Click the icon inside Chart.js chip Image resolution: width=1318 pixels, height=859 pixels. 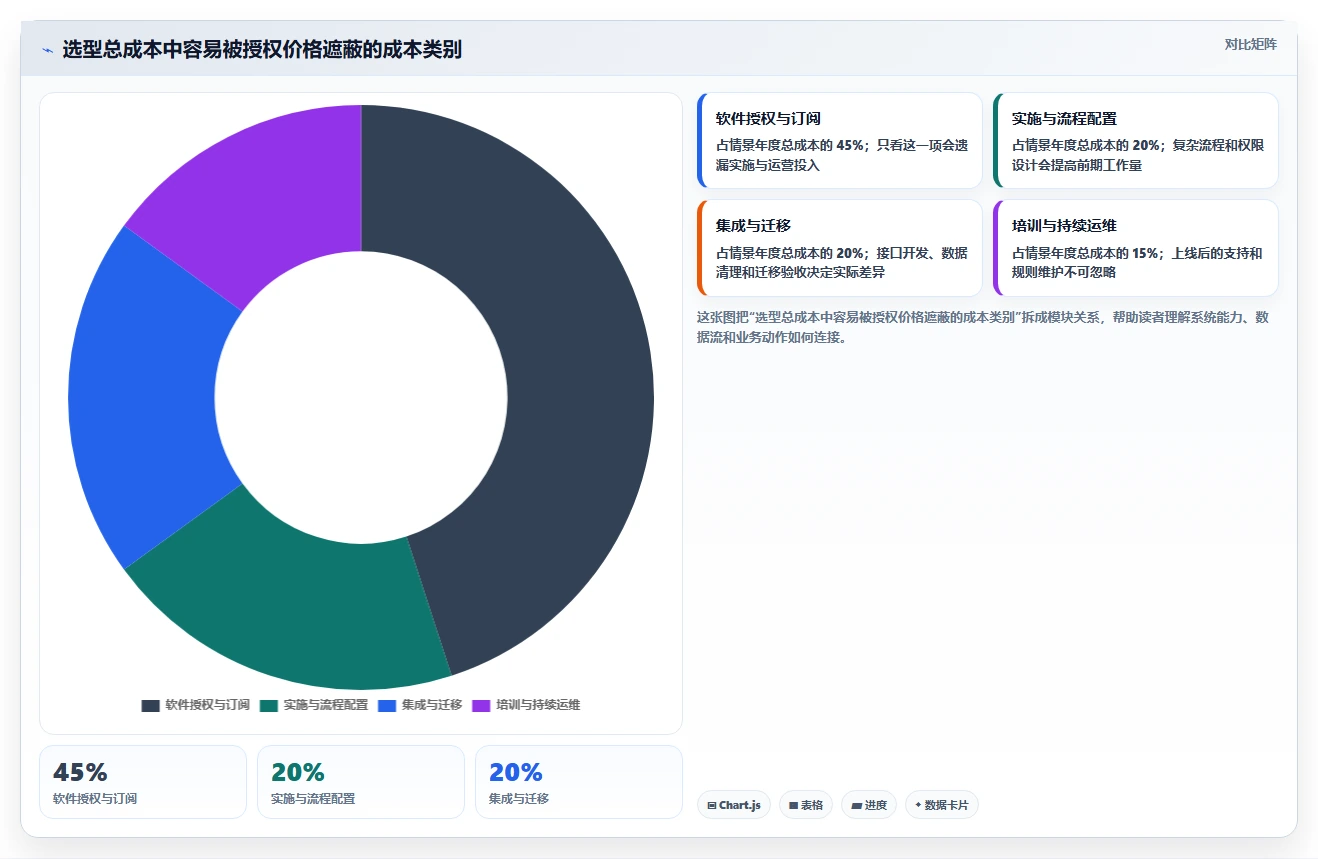712,805
